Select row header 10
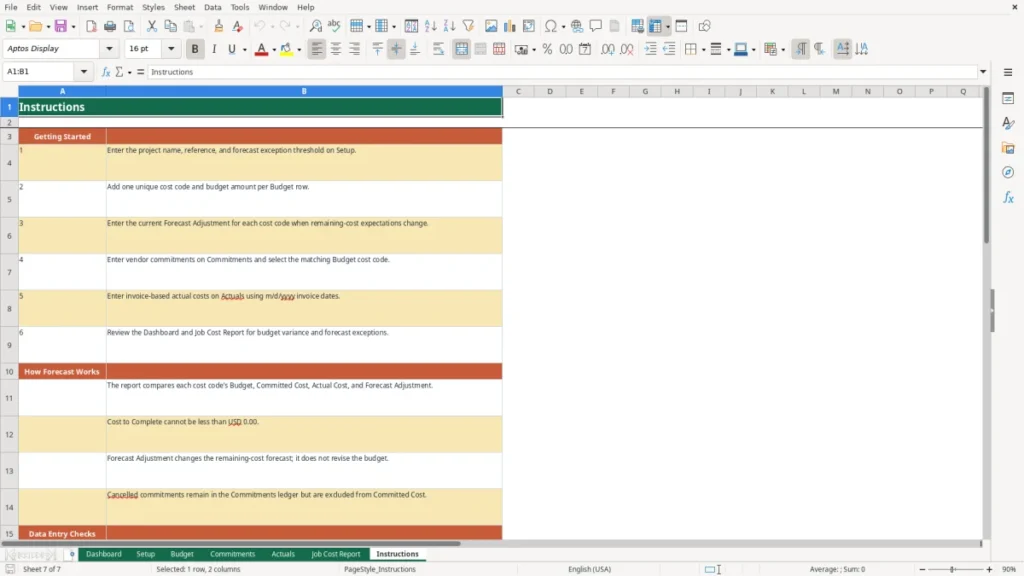The height and width of the screenshot is (576, 1024). [9, 372]
